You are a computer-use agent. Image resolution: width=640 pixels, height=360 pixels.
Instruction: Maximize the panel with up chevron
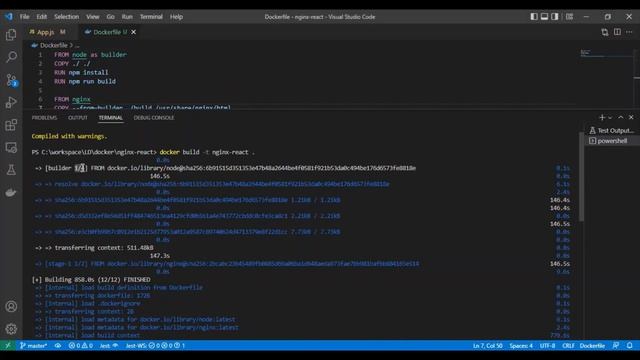(621, 118)
